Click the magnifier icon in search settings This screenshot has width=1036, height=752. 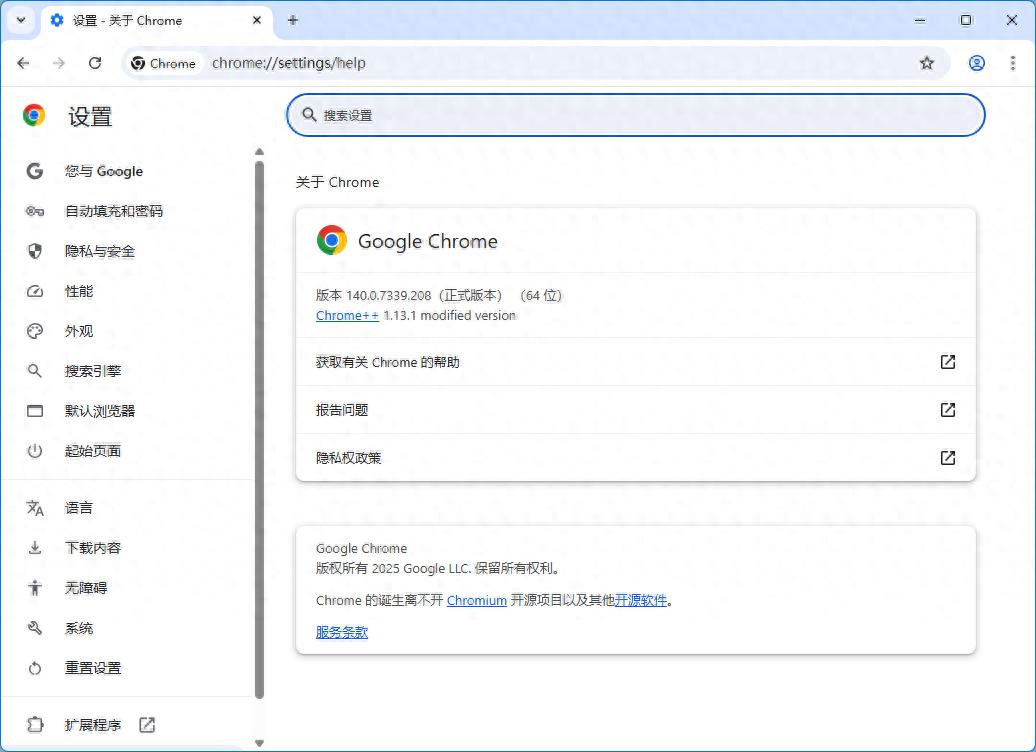pyautogui.click(x=309, y=115)
